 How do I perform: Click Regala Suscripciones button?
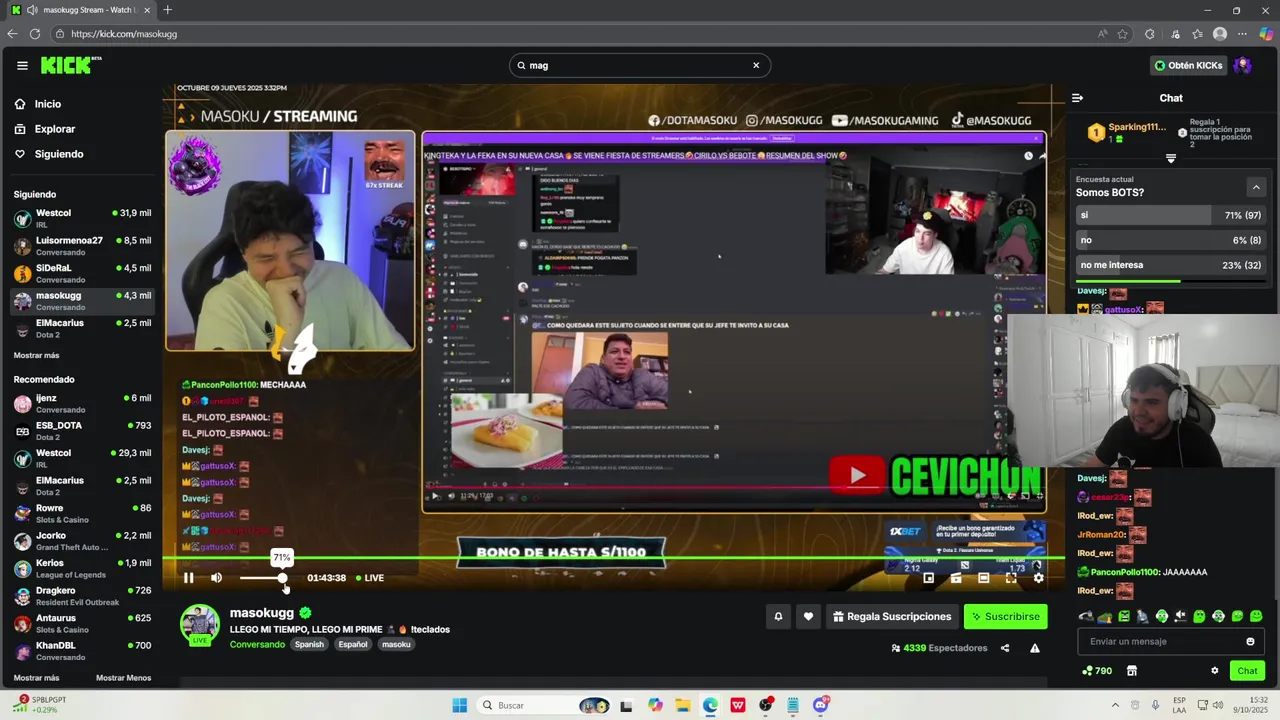coord(892,617)
